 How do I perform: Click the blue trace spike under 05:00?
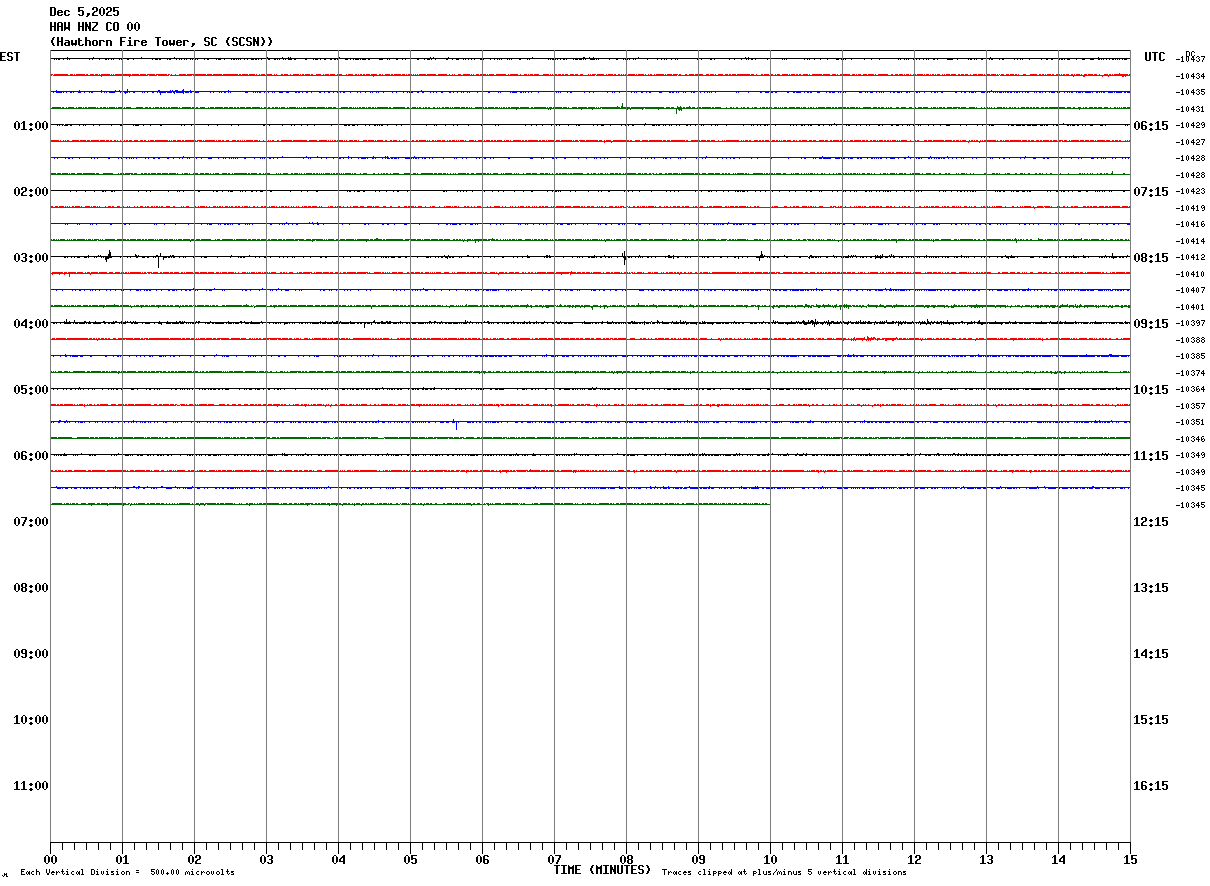(456, 424)
